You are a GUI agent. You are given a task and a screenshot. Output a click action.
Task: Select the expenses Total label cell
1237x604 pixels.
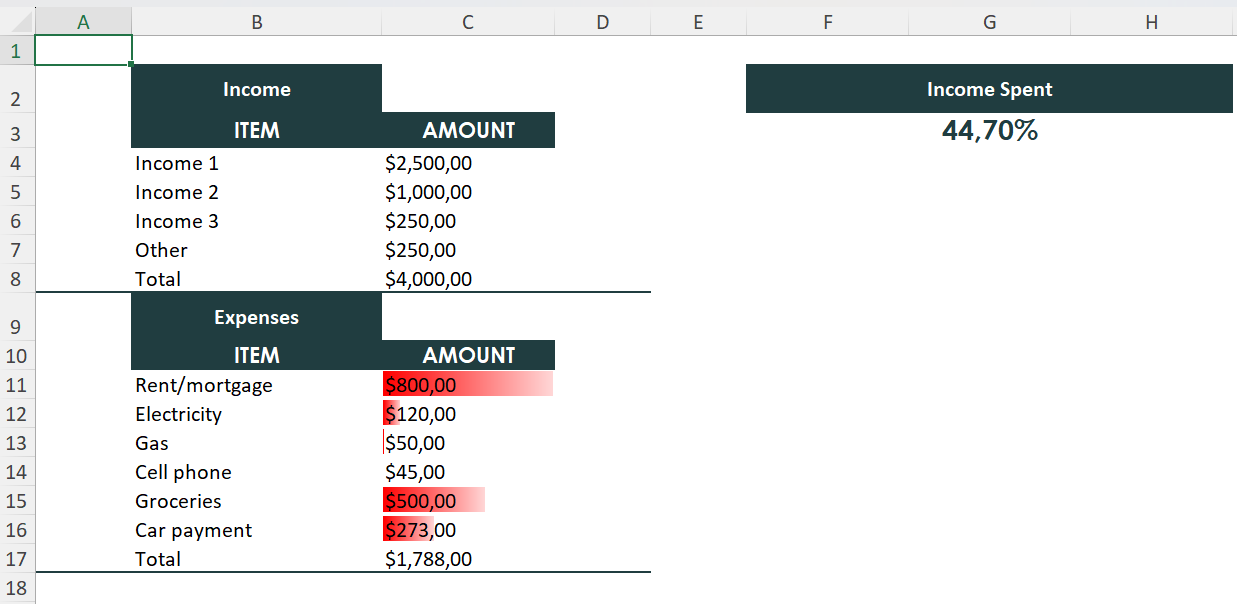click(x=256, y=559)
